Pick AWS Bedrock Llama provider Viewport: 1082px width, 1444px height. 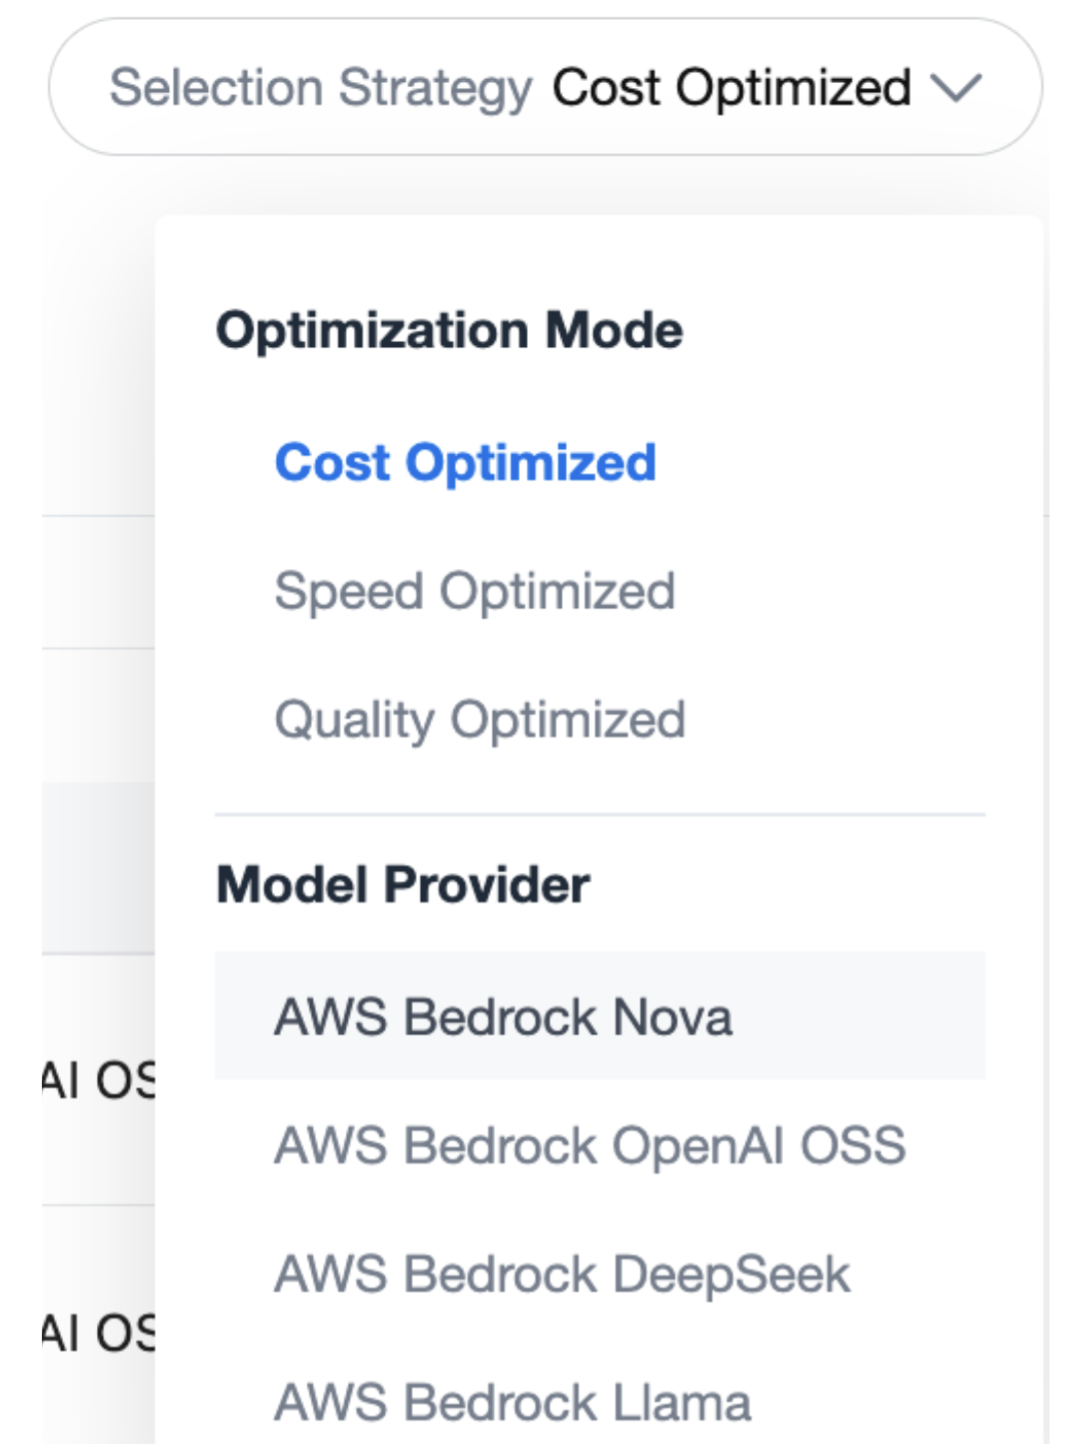point(512,1402)
